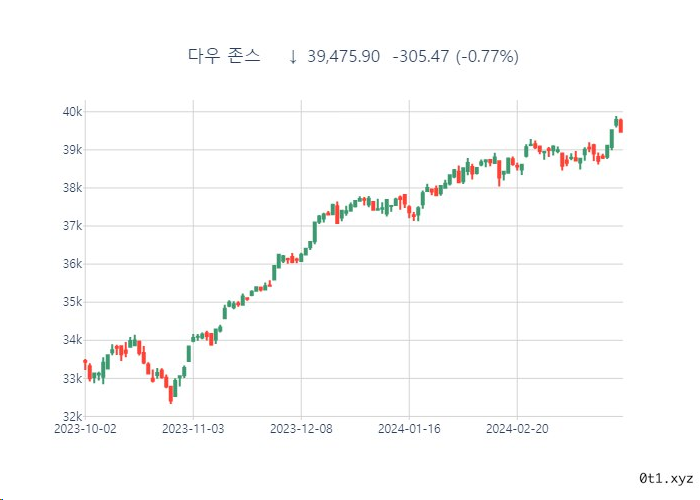Click the current price 39,475.90
Viewport: 700px width, 500px height.
pos(343,57)
